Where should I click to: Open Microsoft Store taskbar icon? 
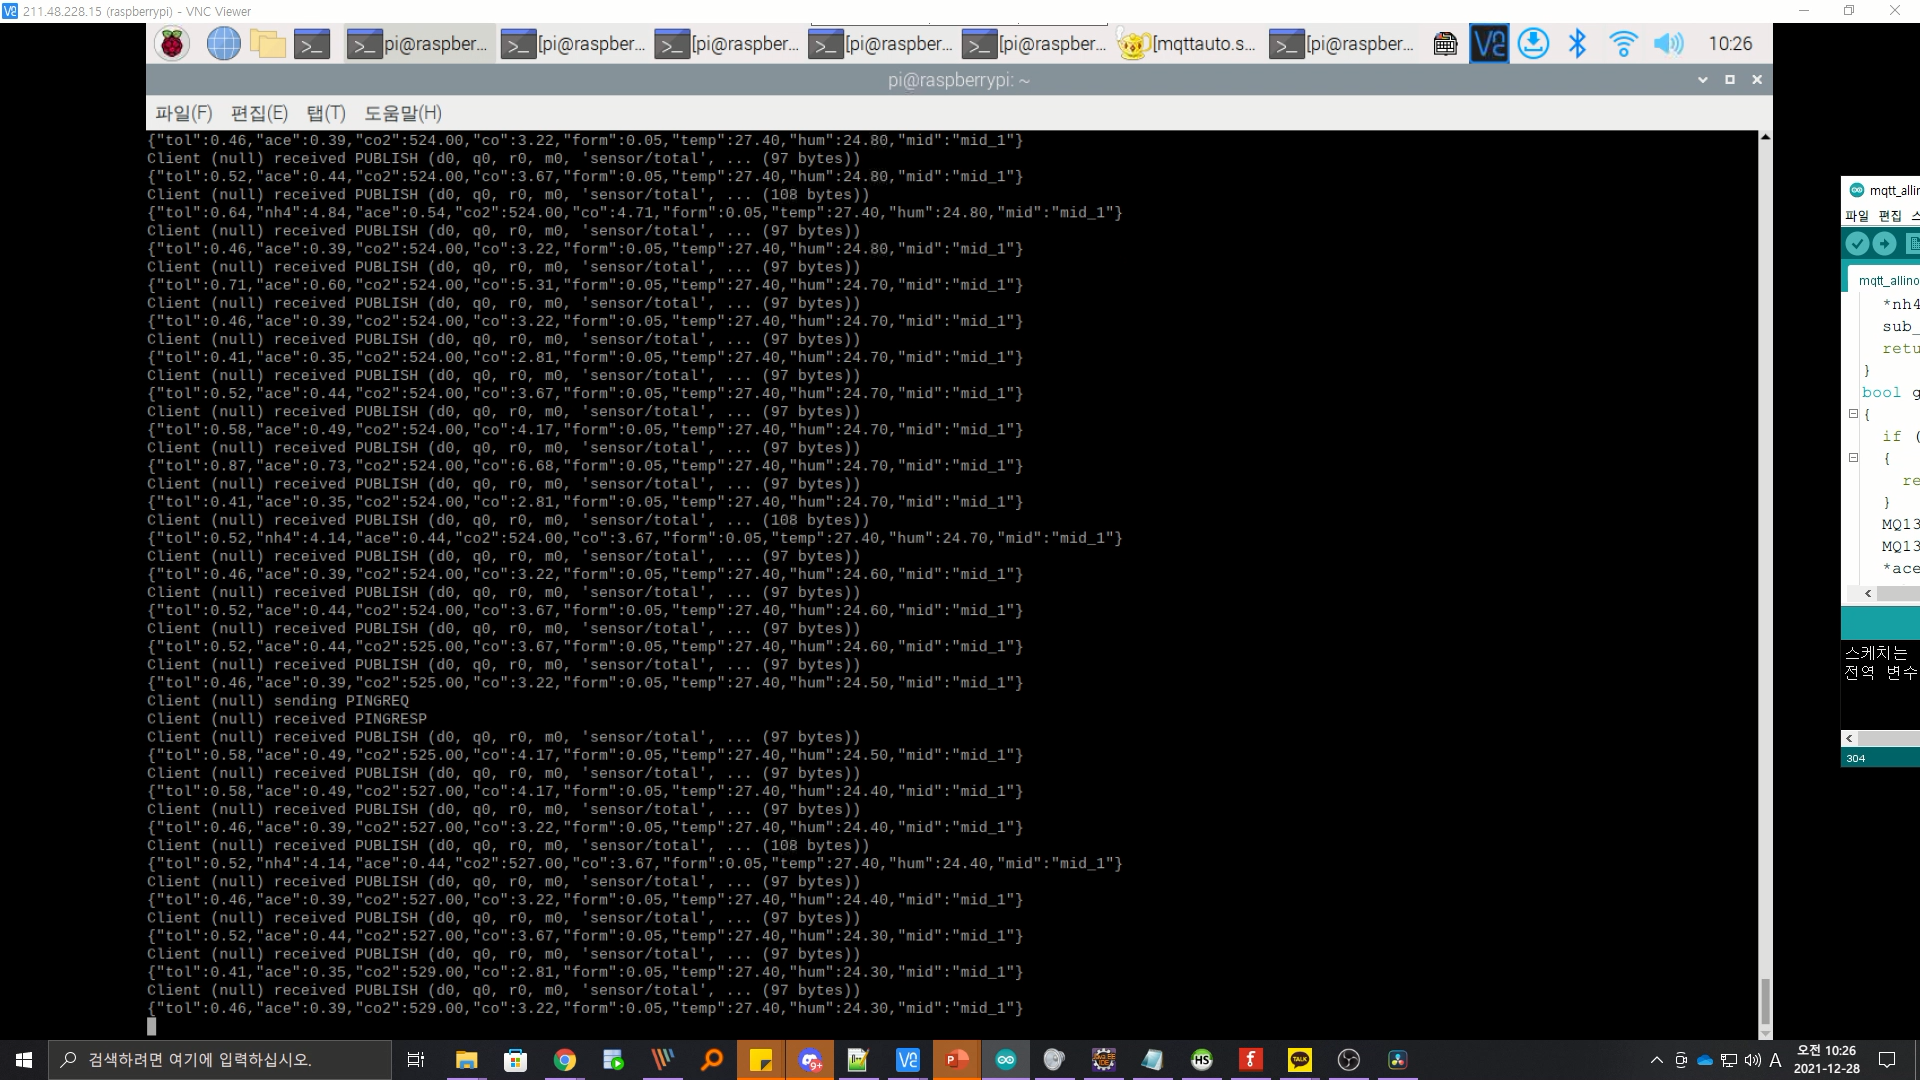point(516,1060)
